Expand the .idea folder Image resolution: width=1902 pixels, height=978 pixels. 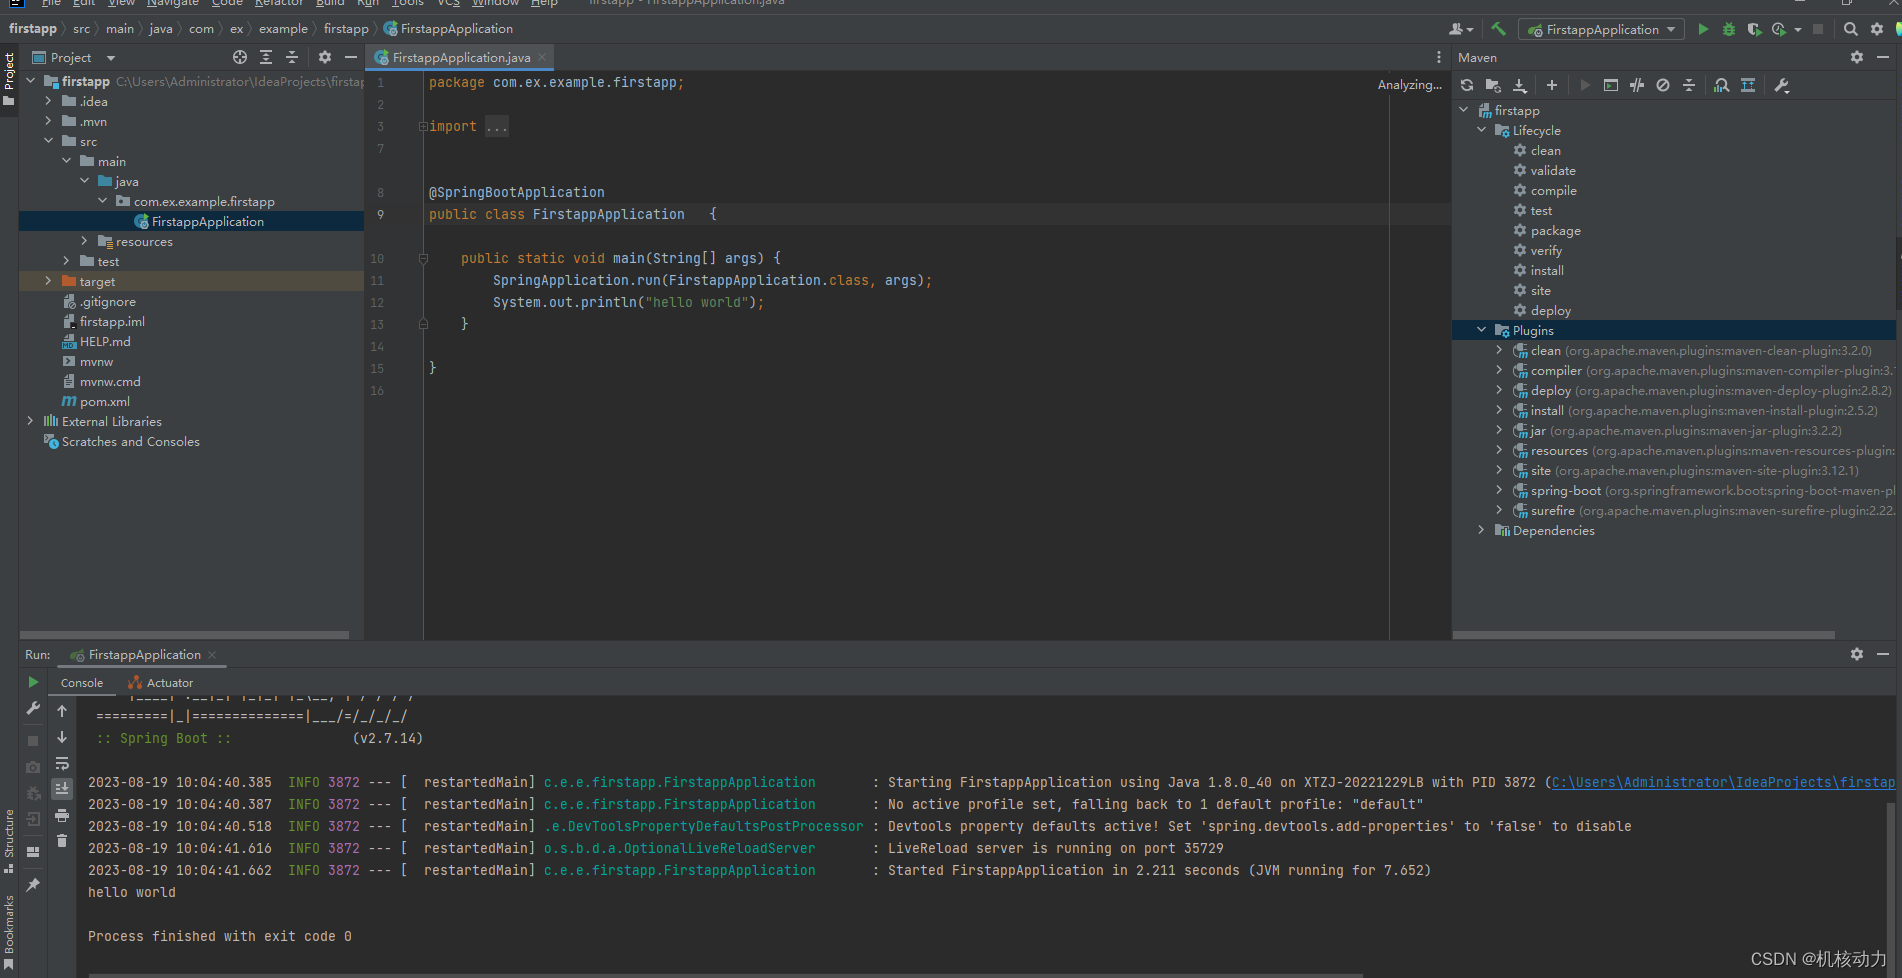click(x=48, y=101)
